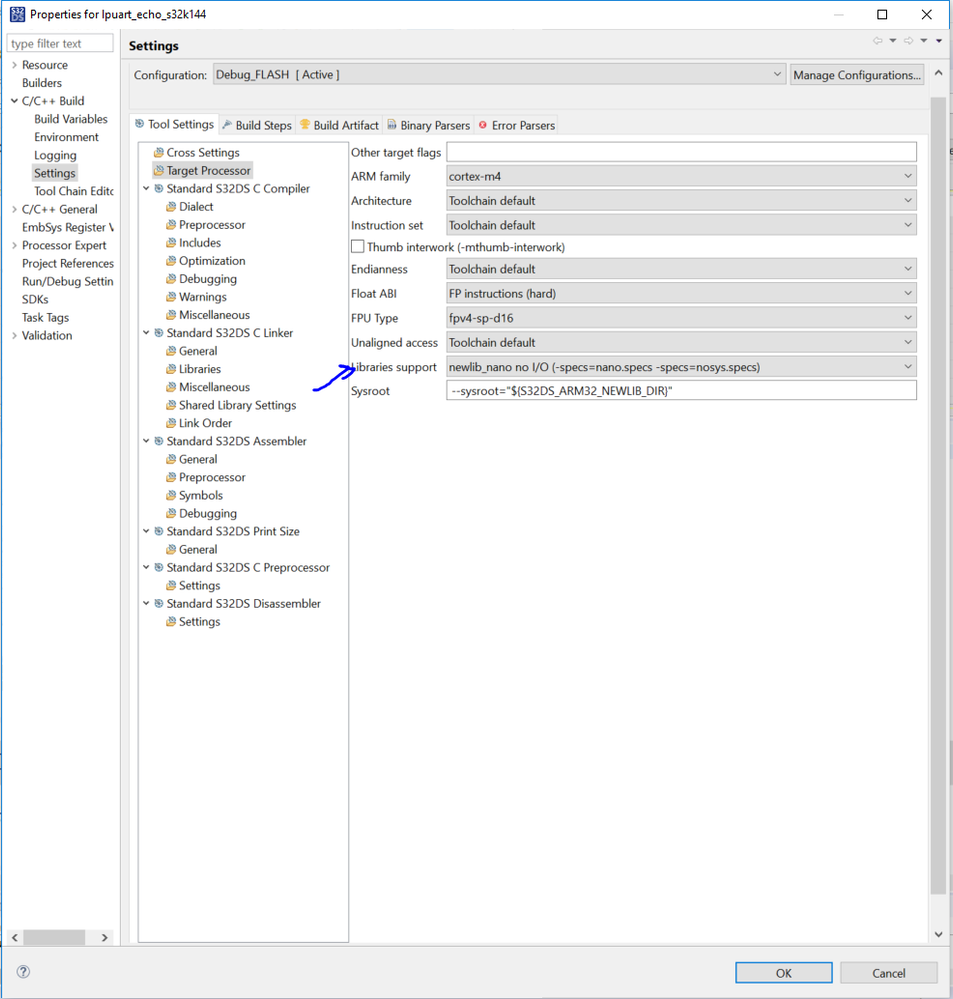Expand the C/C++ General node
Image resolution: width=953 pixels, height=999 pixels.
pos(14,209)
